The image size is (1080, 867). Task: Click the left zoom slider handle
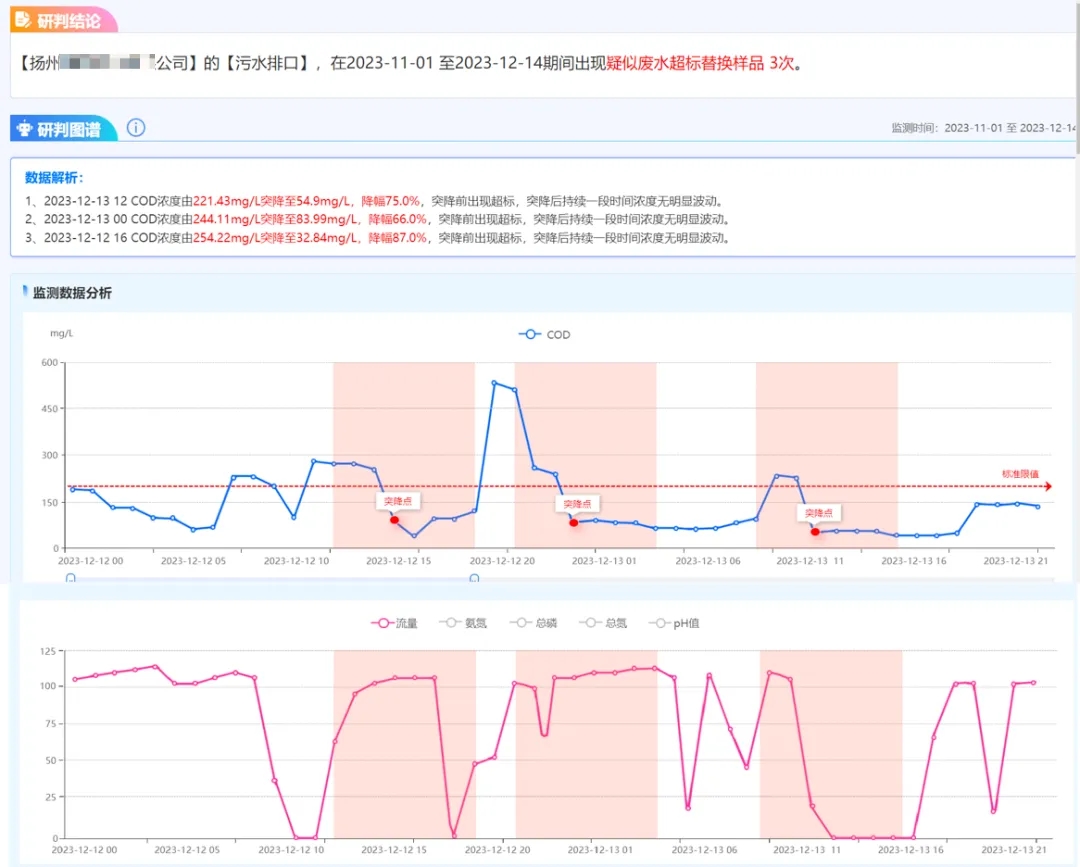coord(70,578)
